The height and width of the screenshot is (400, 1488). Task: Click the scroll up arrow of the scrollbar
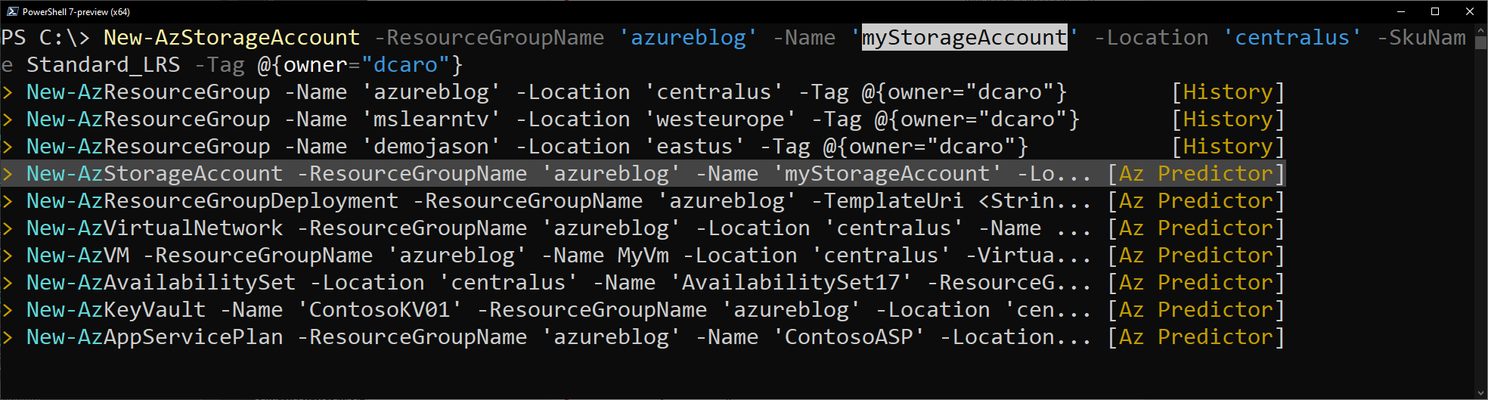[1479, 32]
